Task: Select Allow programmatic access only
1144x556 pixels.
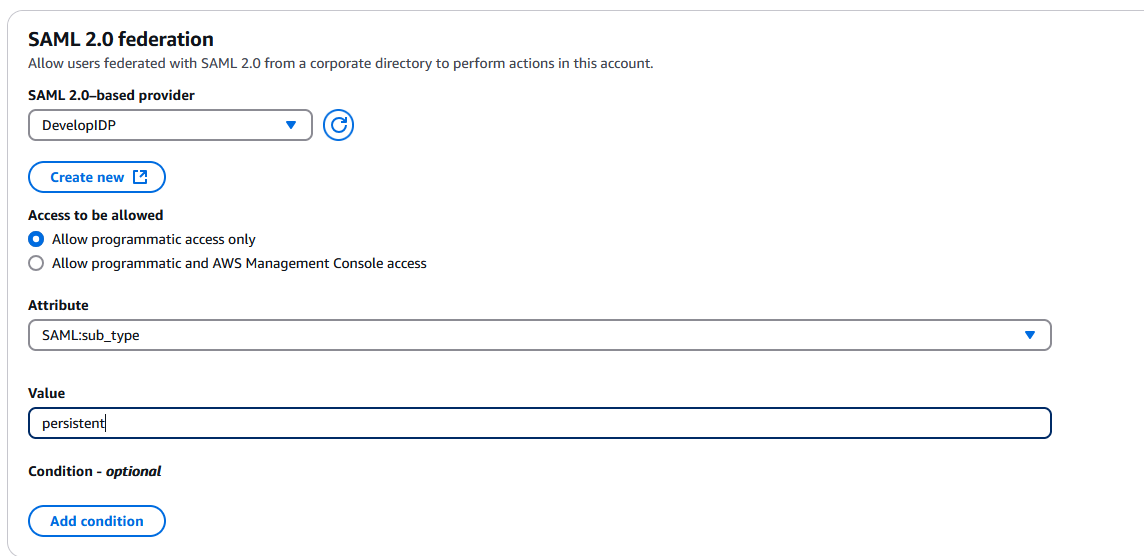Action: pos(36,239)
